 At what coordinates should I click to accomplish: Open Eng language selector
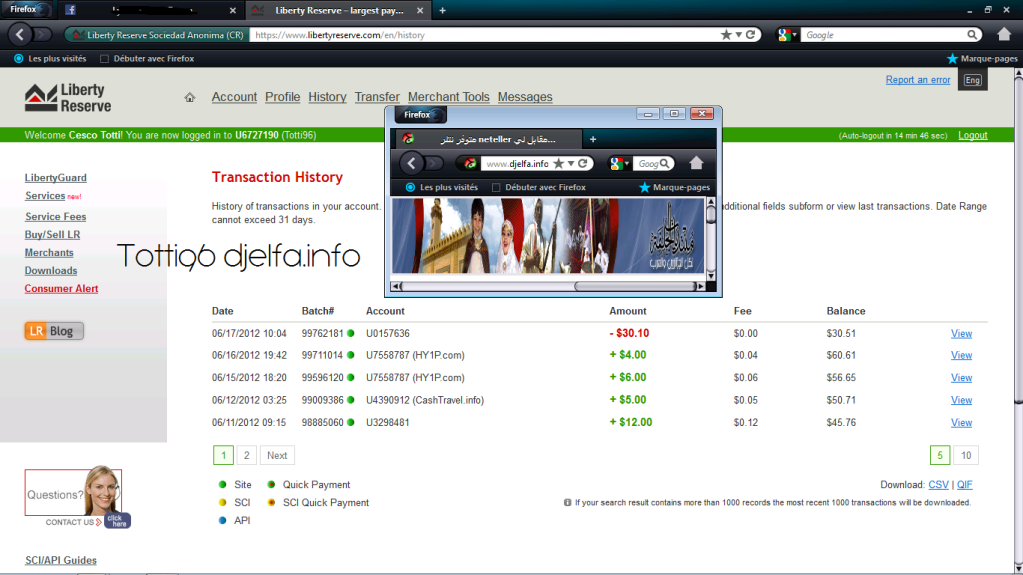coord(973,80)
